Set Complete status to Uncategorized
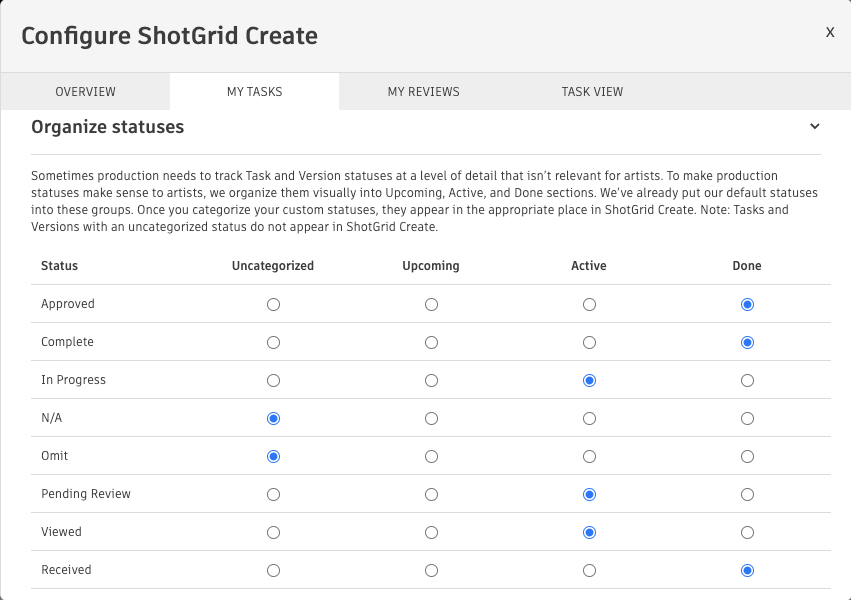Screen dimensions: 851x600 273,342
